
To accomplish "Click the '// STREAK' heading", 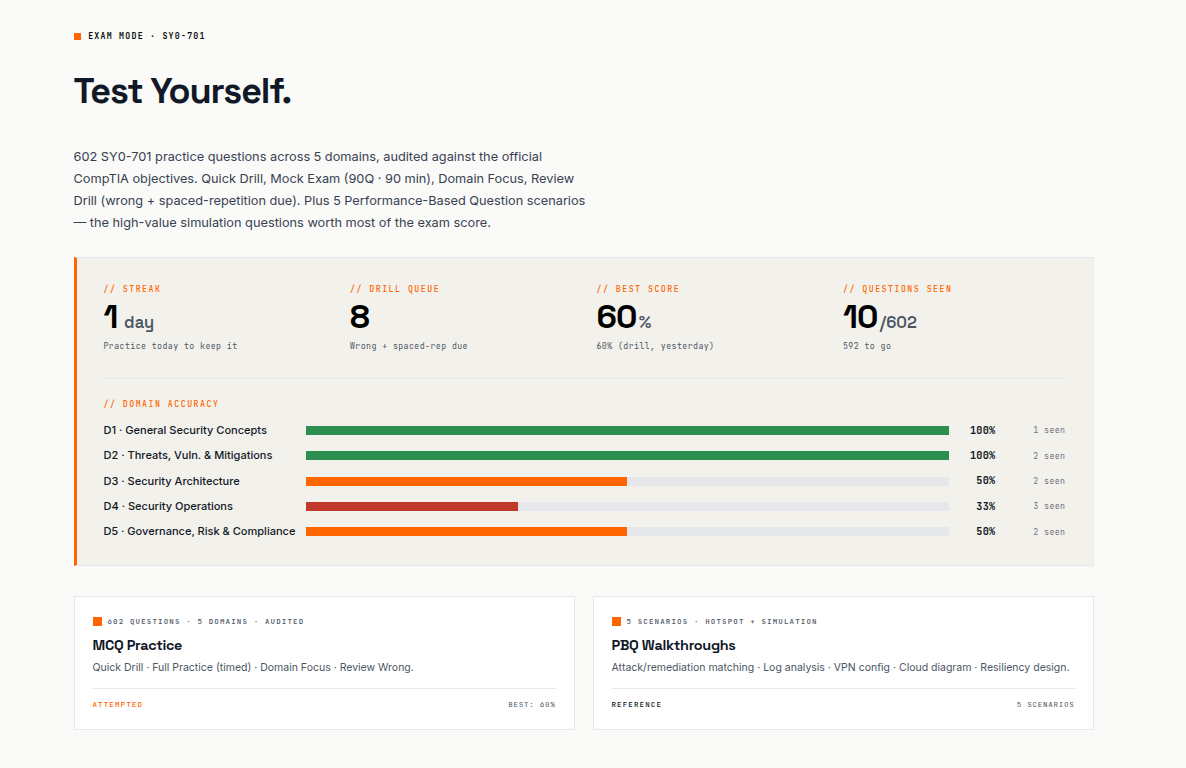I will point(132,289).
